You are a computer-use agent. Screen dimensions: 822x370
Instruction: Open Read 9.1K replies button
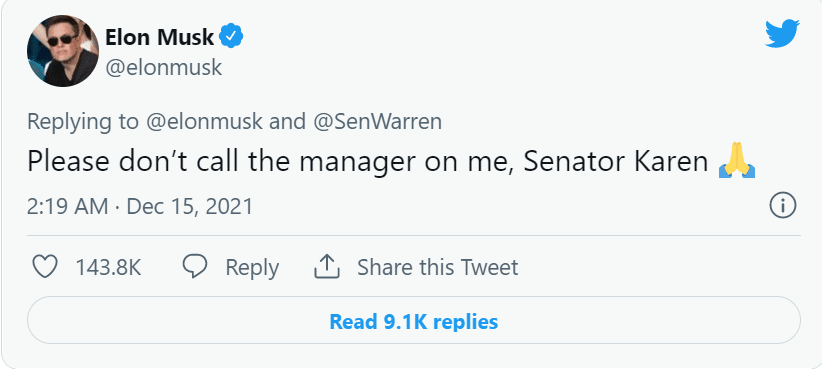(x=414, y=321)
